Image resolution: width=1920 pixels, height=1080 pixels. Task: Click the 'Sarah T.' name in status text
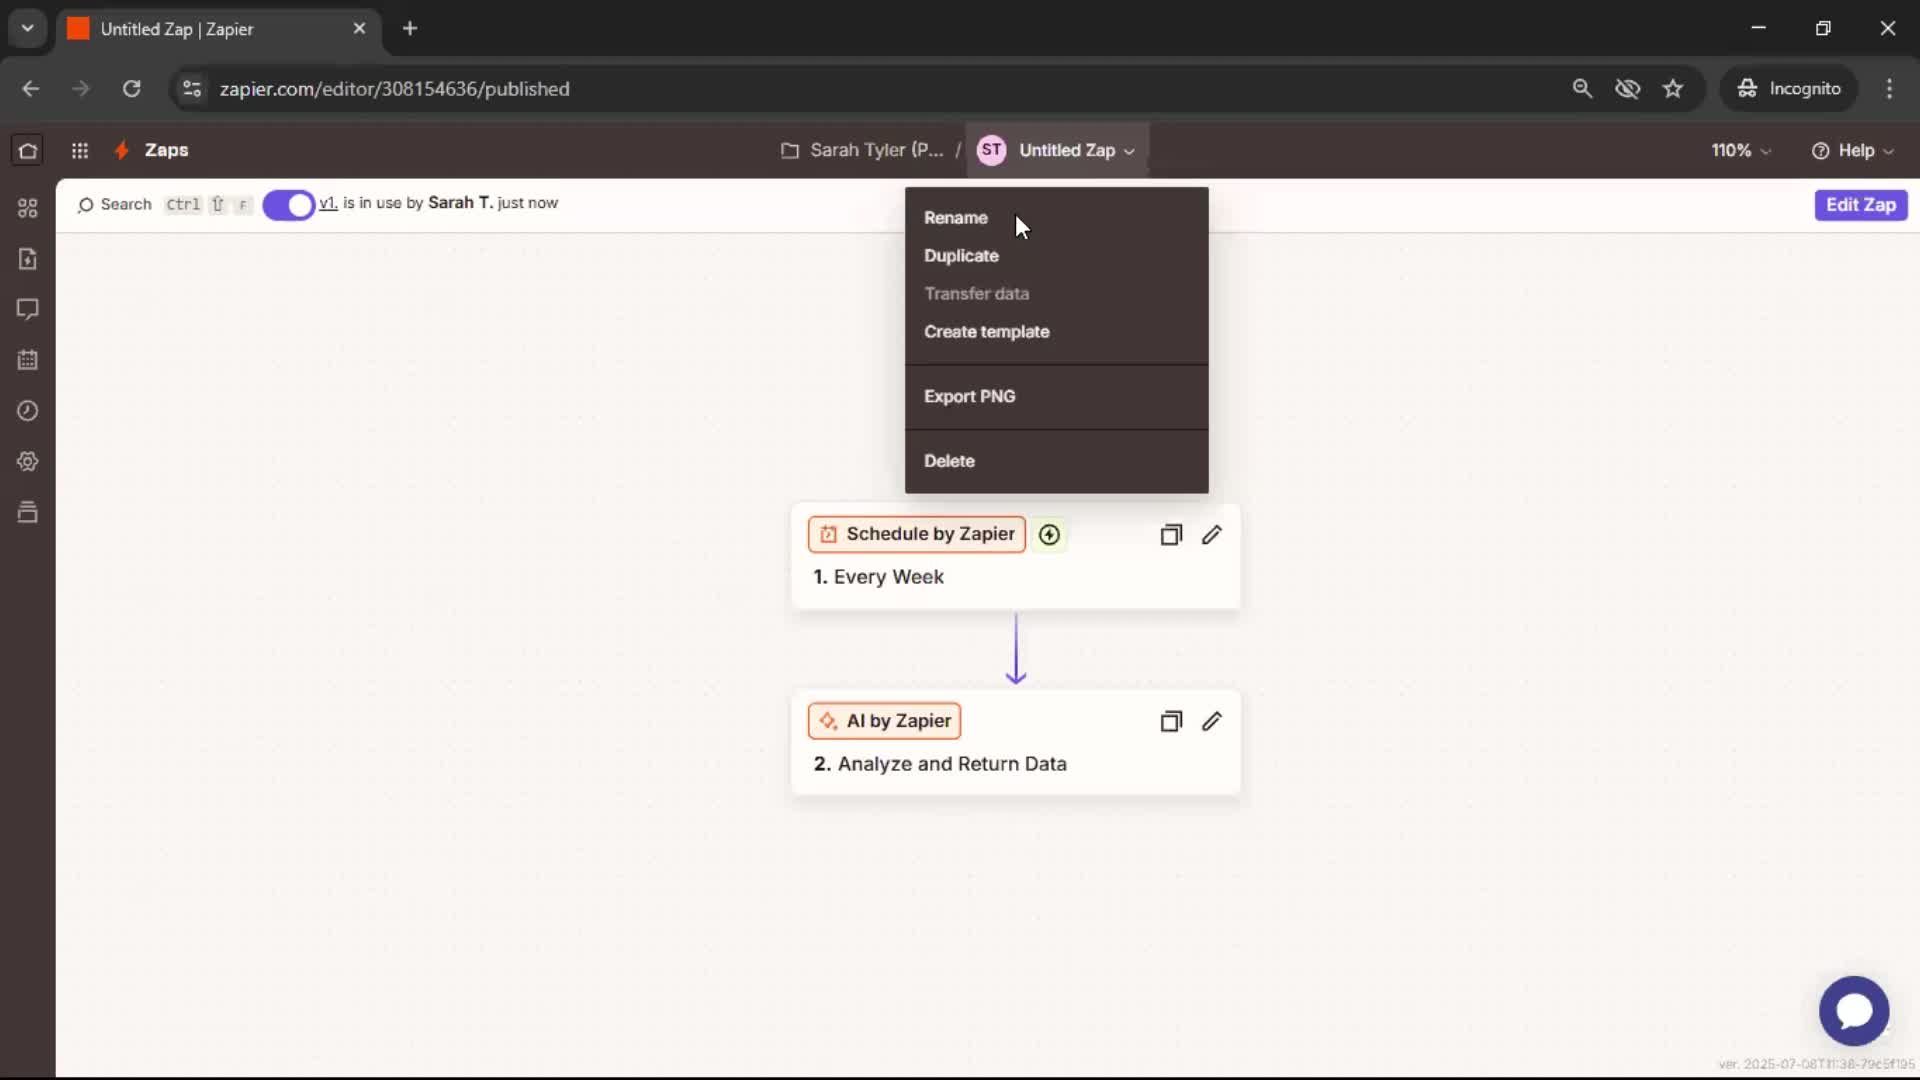point(460,203)
